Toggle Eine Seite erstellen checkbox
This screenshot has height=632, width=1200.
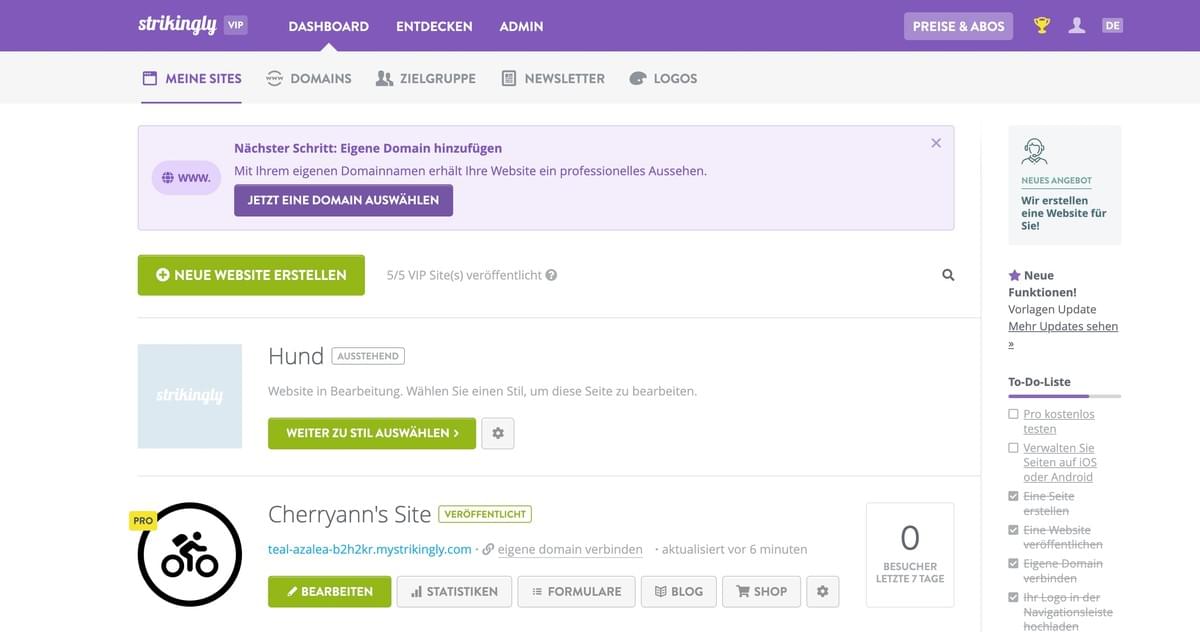tap(1013, 496)
